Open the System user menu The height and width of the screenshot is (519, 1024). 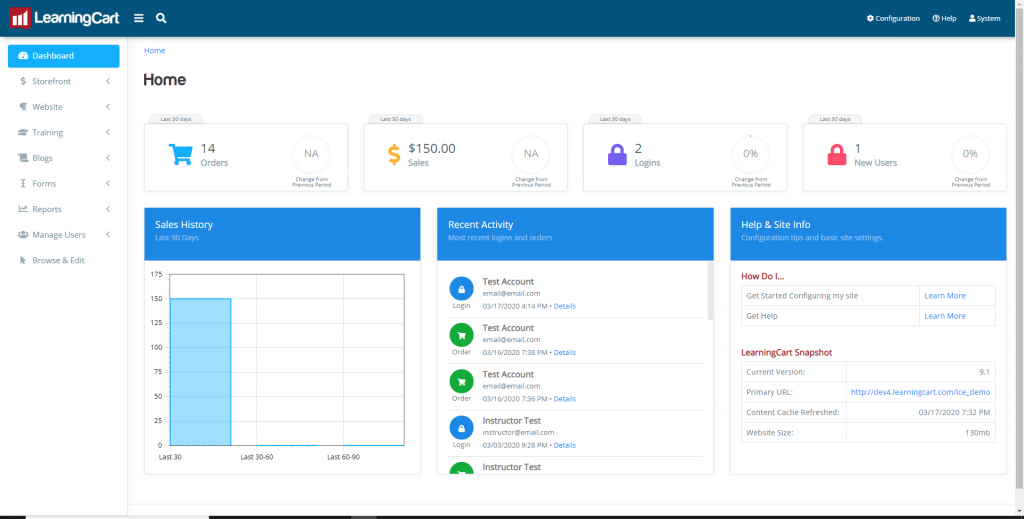click(x=984, y=18)
